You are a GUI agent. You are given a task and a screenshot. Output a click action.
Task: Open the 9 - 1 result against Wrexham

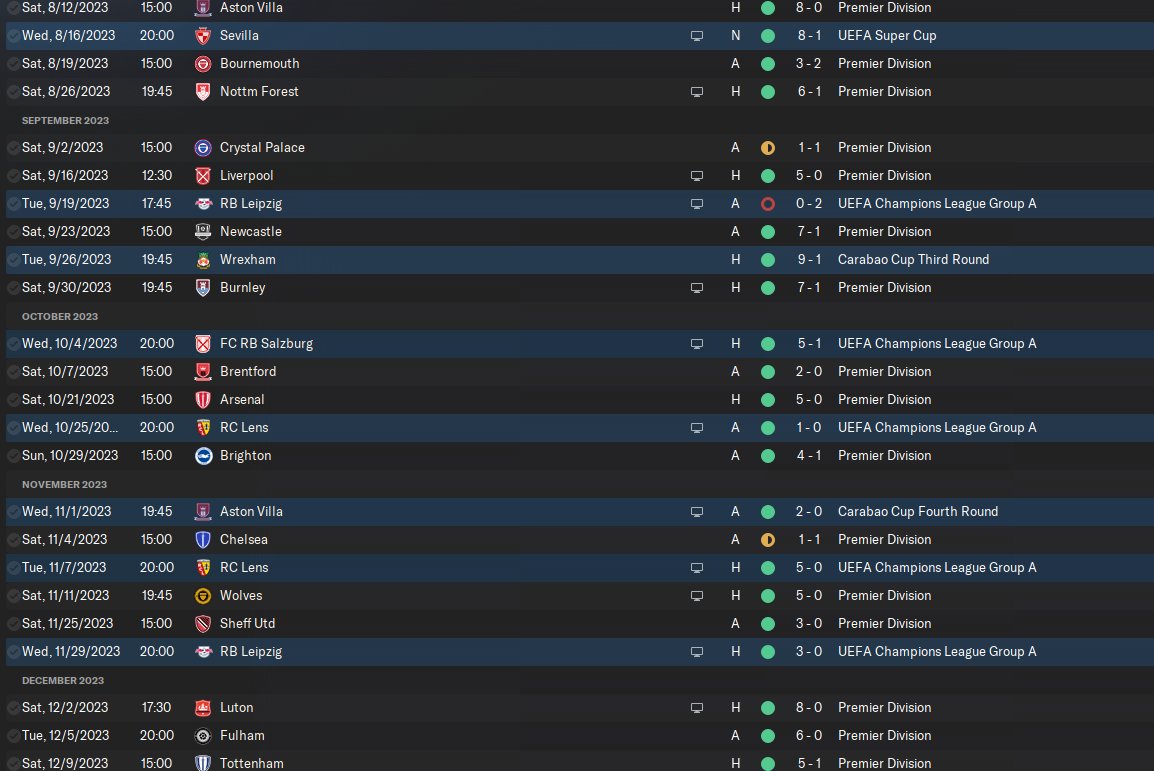pyautogui.click(x=809, y=260)
